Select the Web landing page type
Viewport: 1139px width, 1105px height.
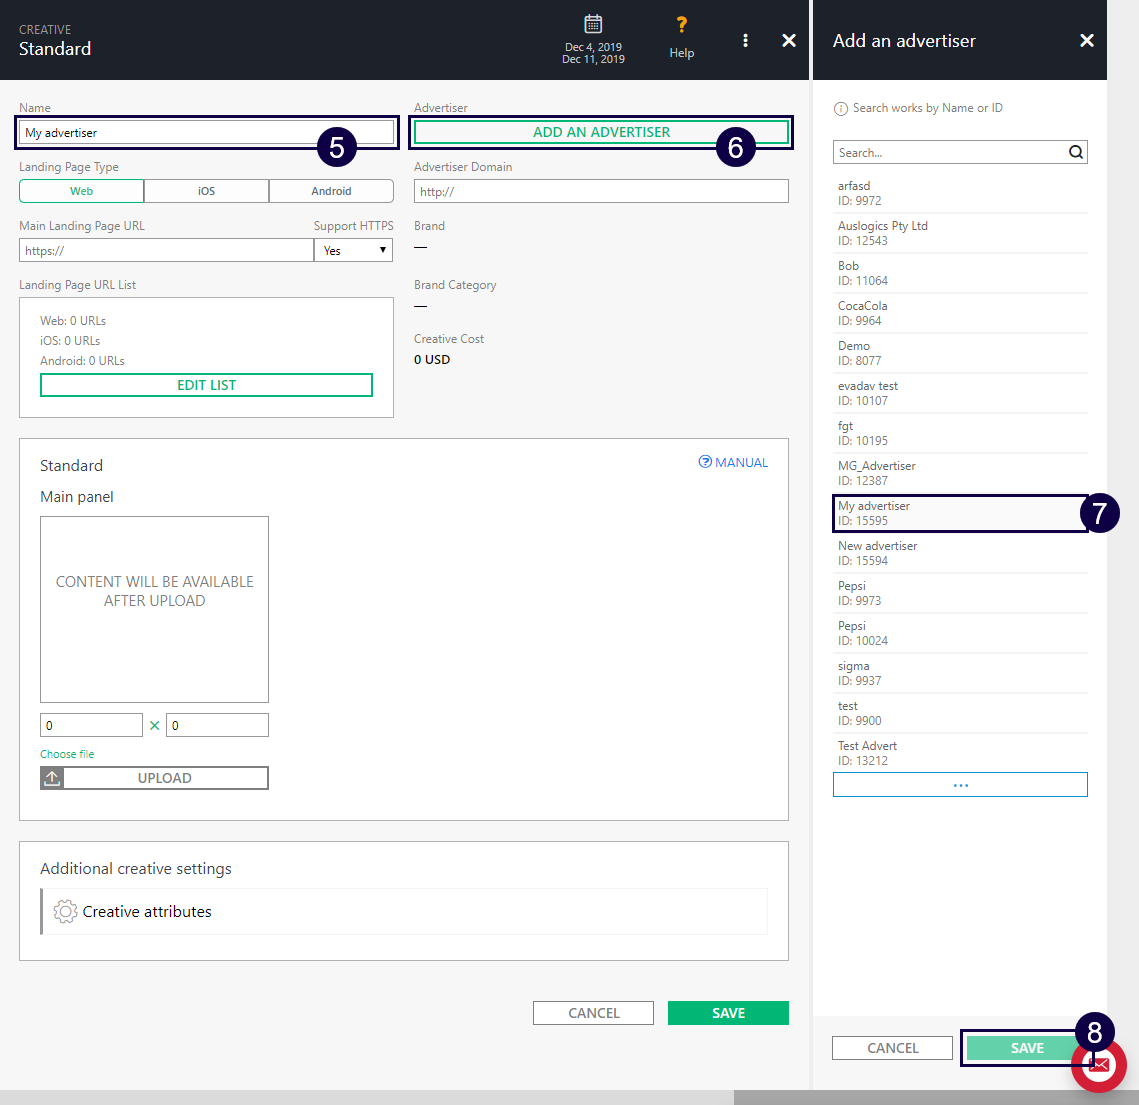click(82, 191)
